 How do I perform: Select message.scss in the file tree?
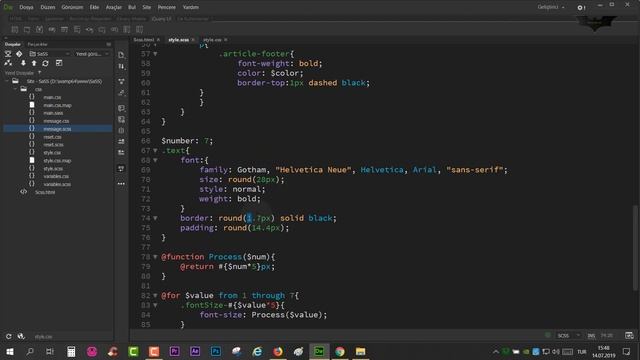(x=57, y=129)
